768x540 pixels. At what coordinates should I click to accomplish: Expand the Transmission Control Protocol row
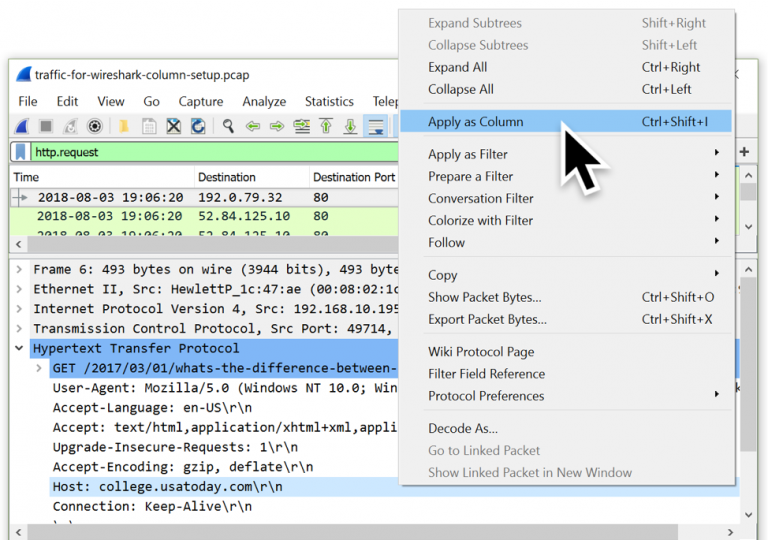(x=19, y=329)
